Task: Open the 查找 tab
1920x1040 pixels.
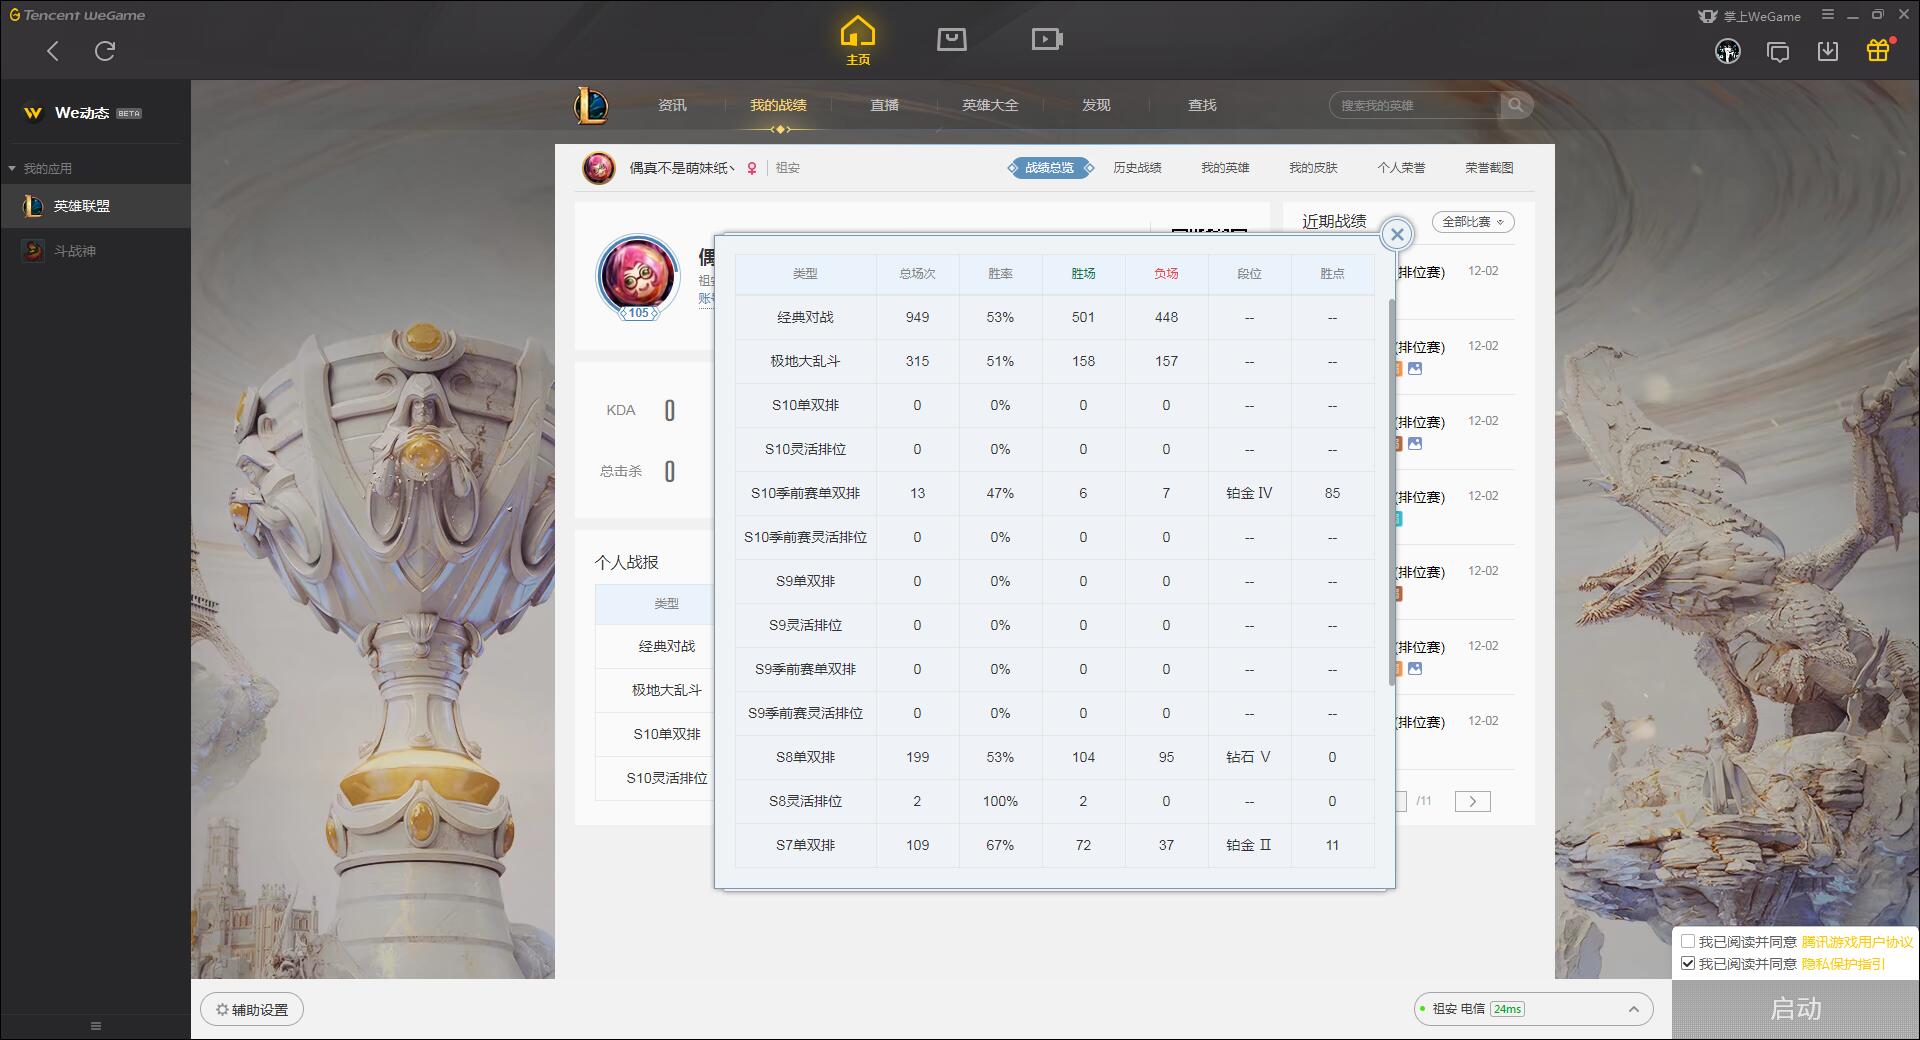Action: coord(1202,105)
